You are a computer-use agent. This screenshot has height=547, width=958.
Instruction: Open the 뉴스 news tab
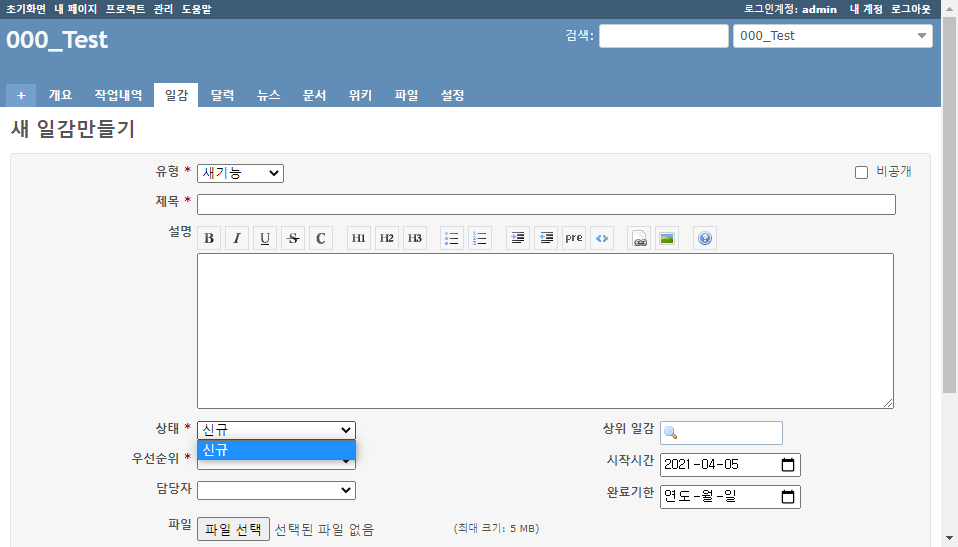pyautogui.click(x=268, y=95)
